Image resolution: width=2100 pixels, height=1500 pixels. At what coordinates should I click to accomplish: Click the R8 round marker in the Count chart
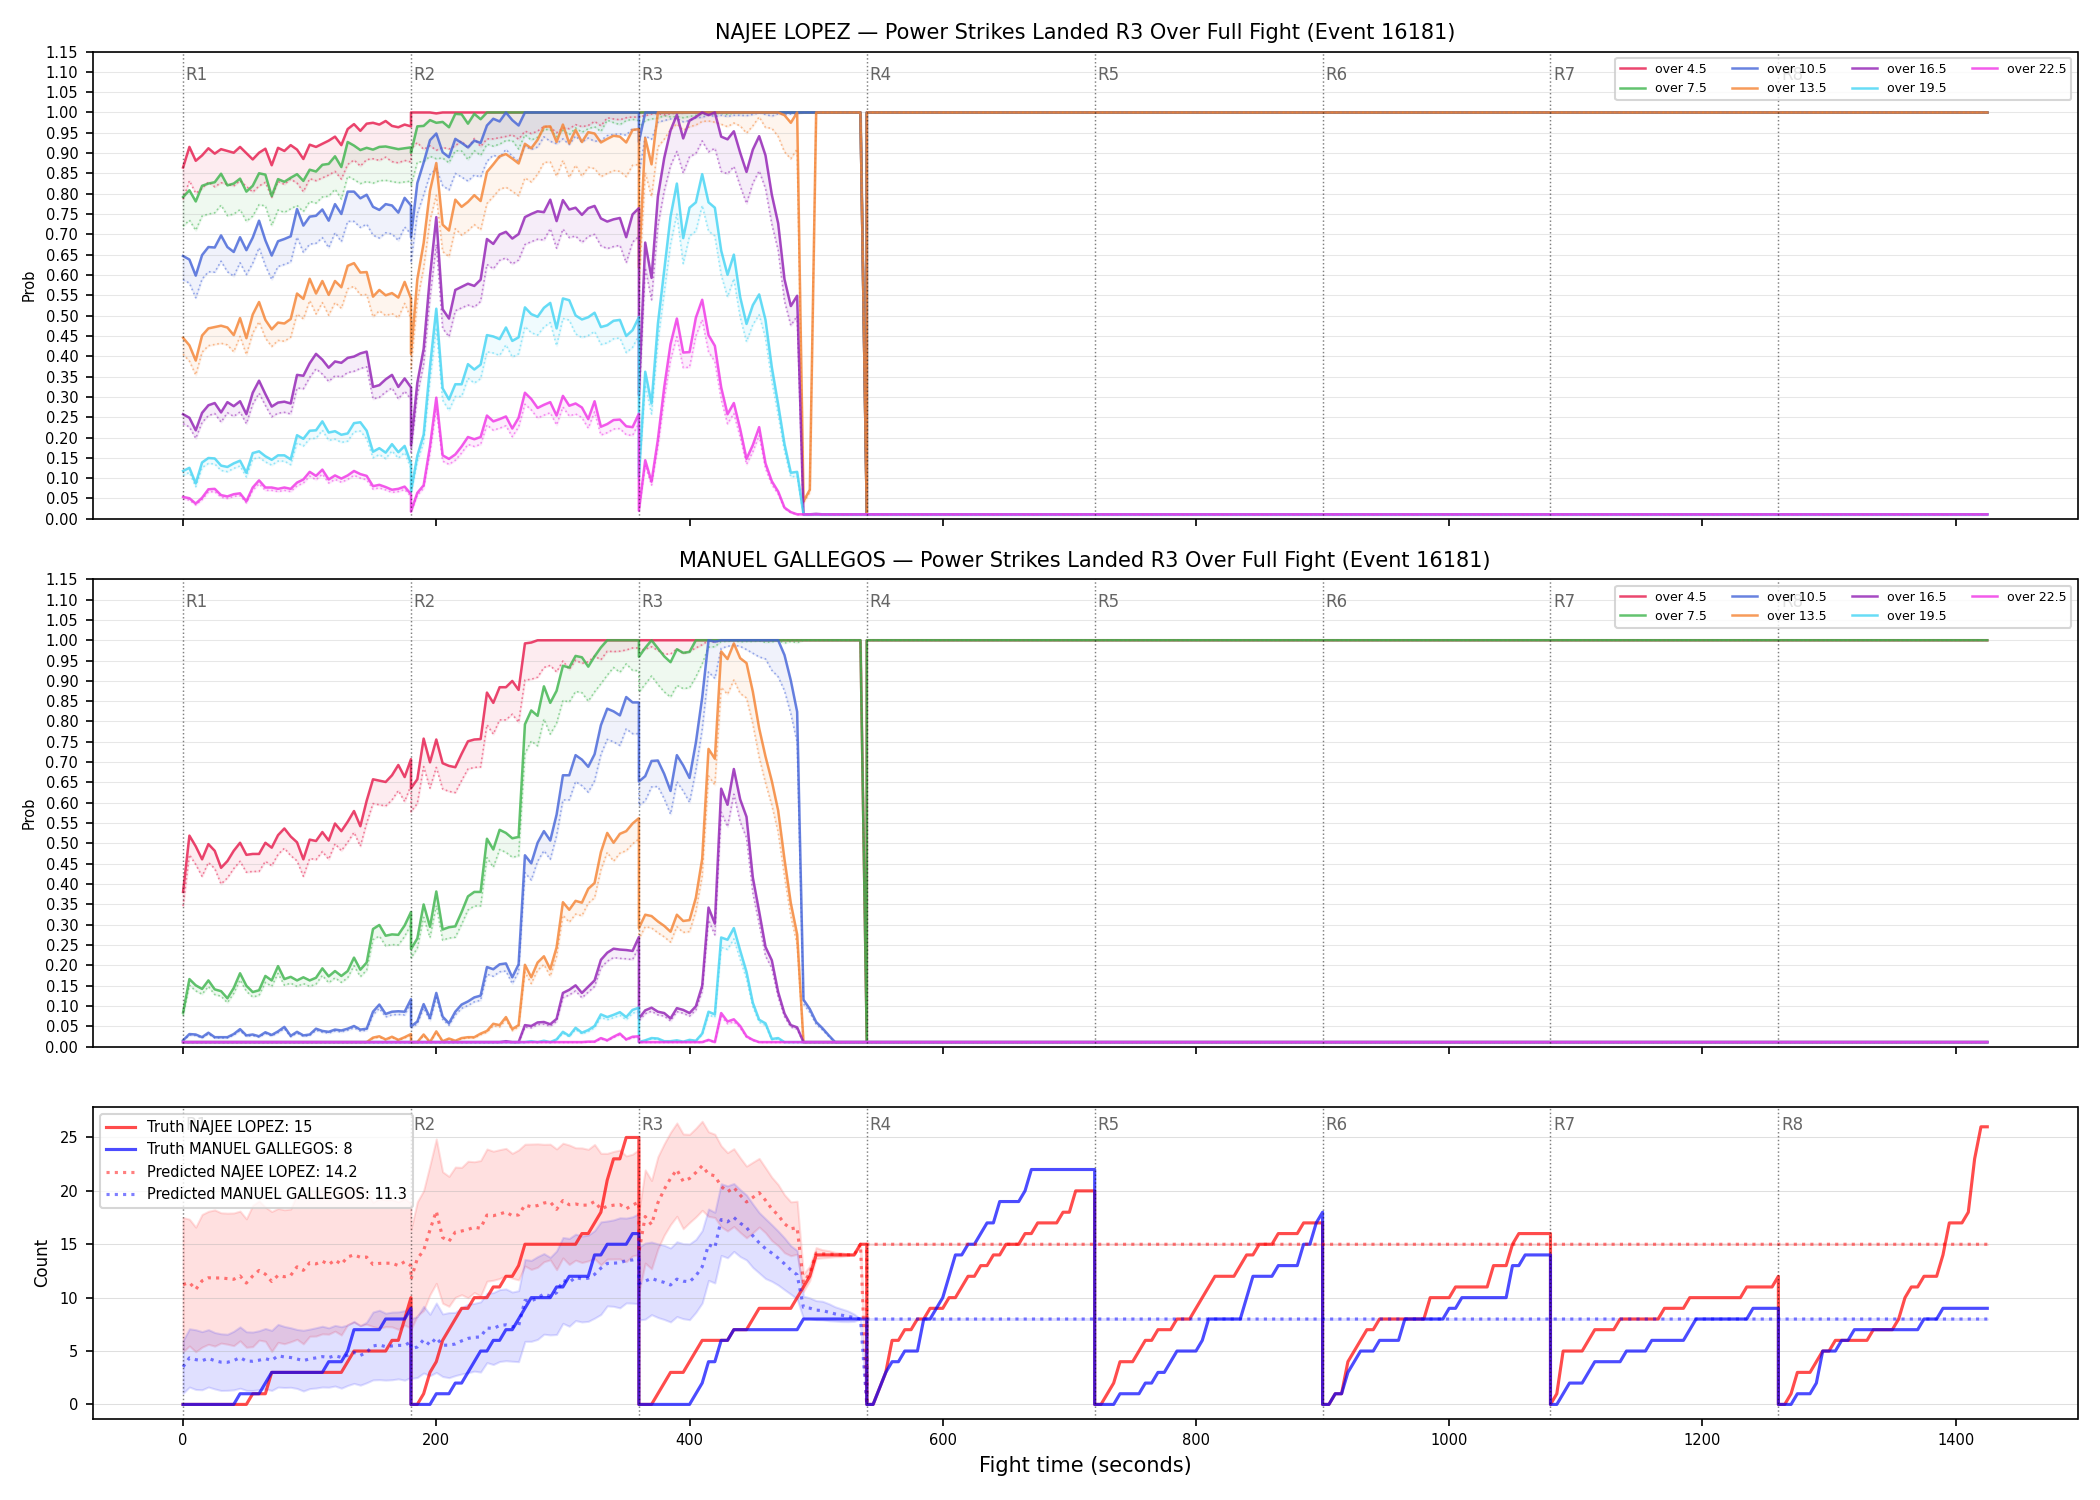[1792, 1124]
